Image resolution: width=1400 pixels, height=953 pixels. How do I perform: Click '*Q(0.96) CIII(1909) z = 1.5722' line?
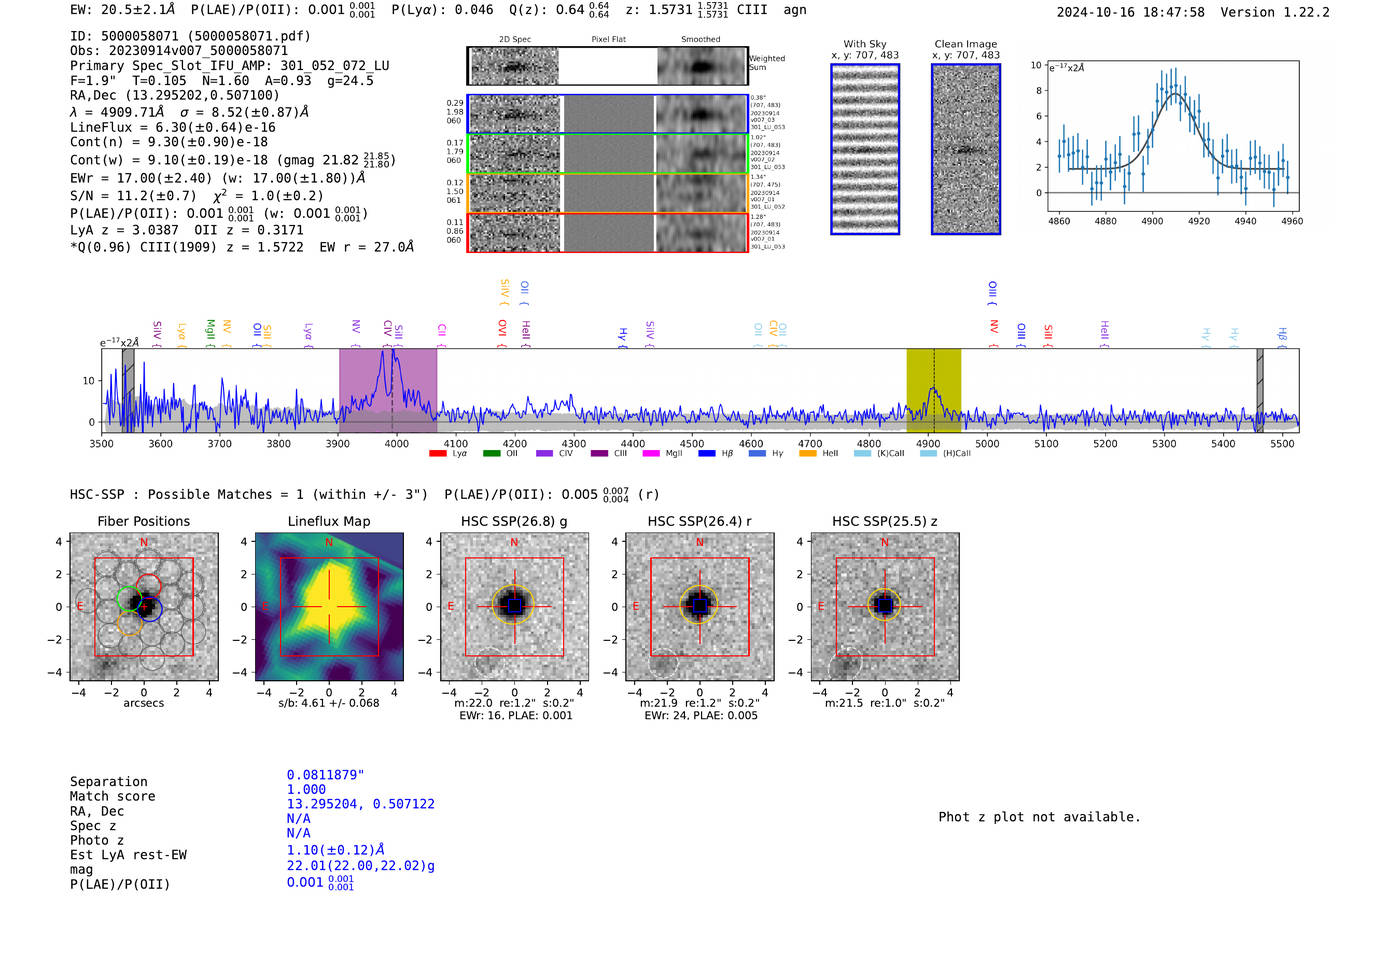[242, 247]
